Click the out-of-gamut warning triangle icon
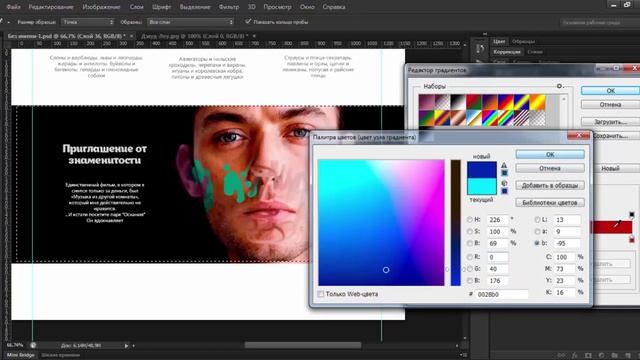 point(504,165)
